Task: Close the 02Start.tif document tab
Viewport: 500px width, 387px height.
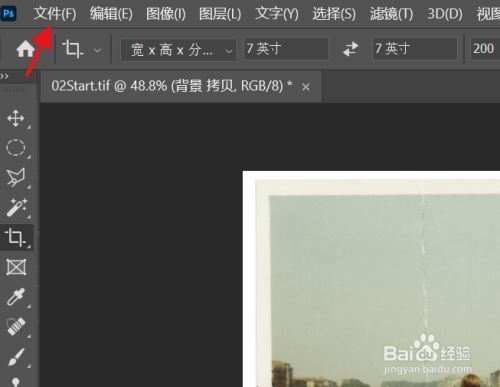Action: tap(306, 87)
